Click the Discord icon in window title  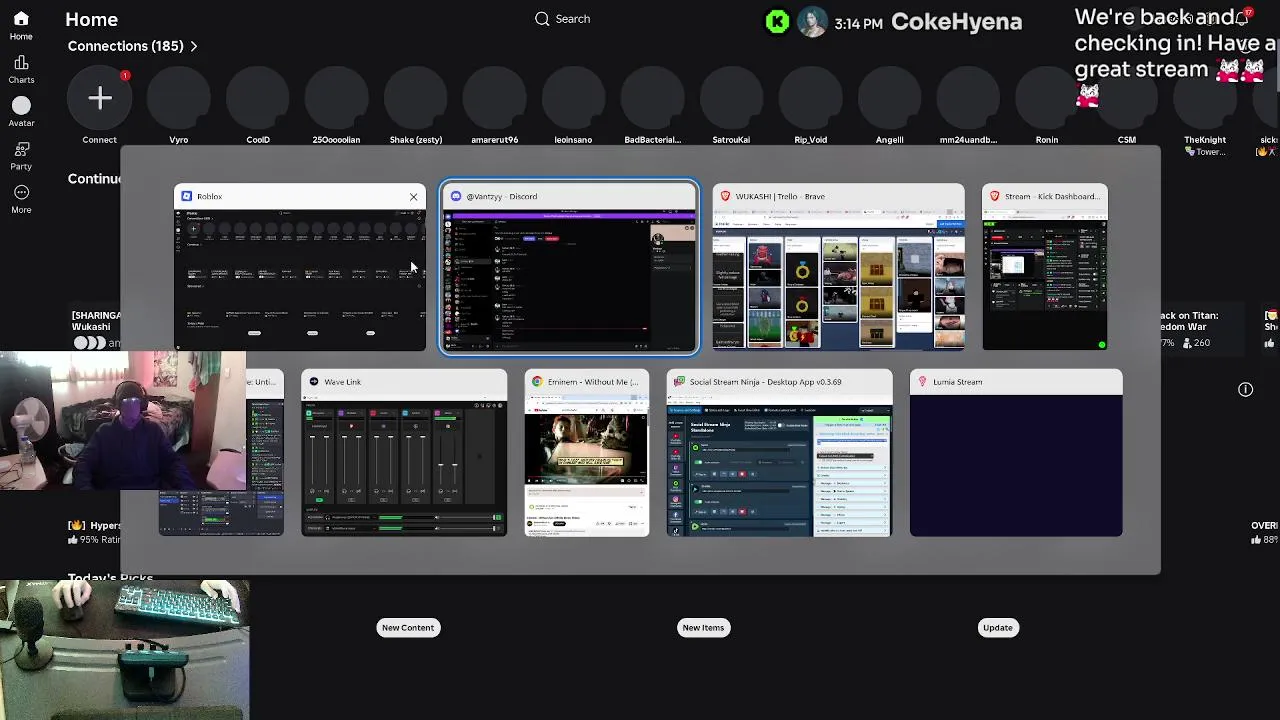click(456, 197)
